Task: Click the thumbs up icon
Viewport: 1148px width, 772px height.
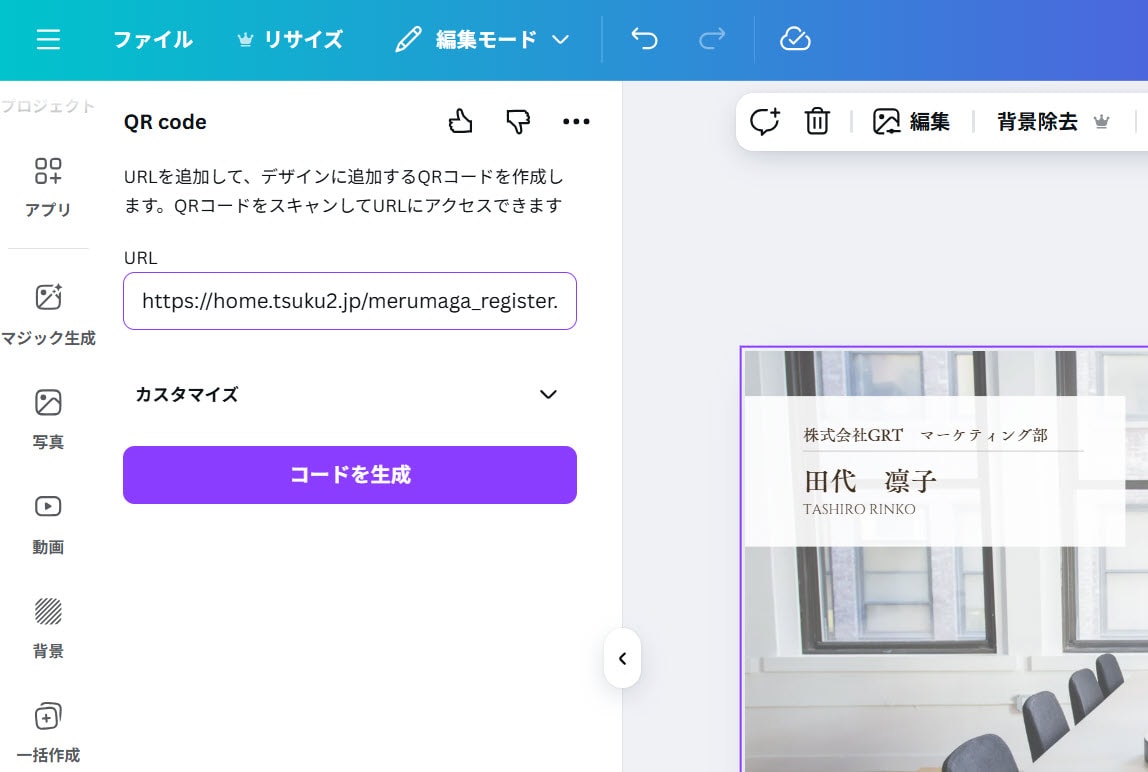Action: coord(460,122)
